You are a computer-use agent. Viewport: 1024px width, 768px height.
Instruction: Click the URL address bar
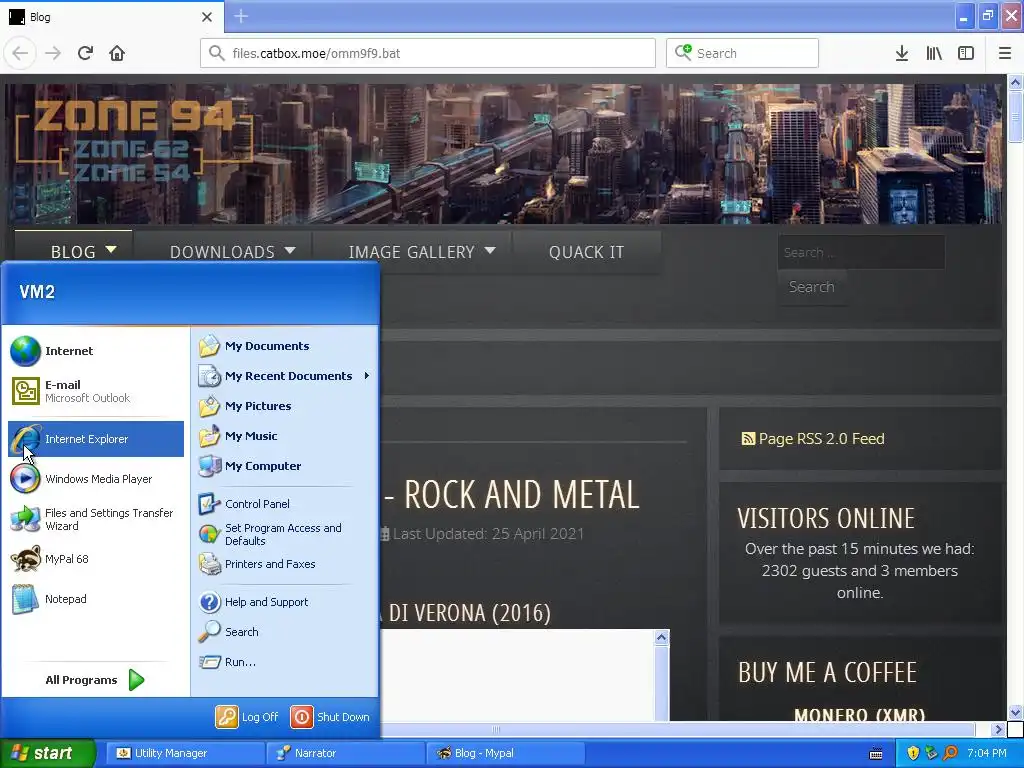pos(428,53)
